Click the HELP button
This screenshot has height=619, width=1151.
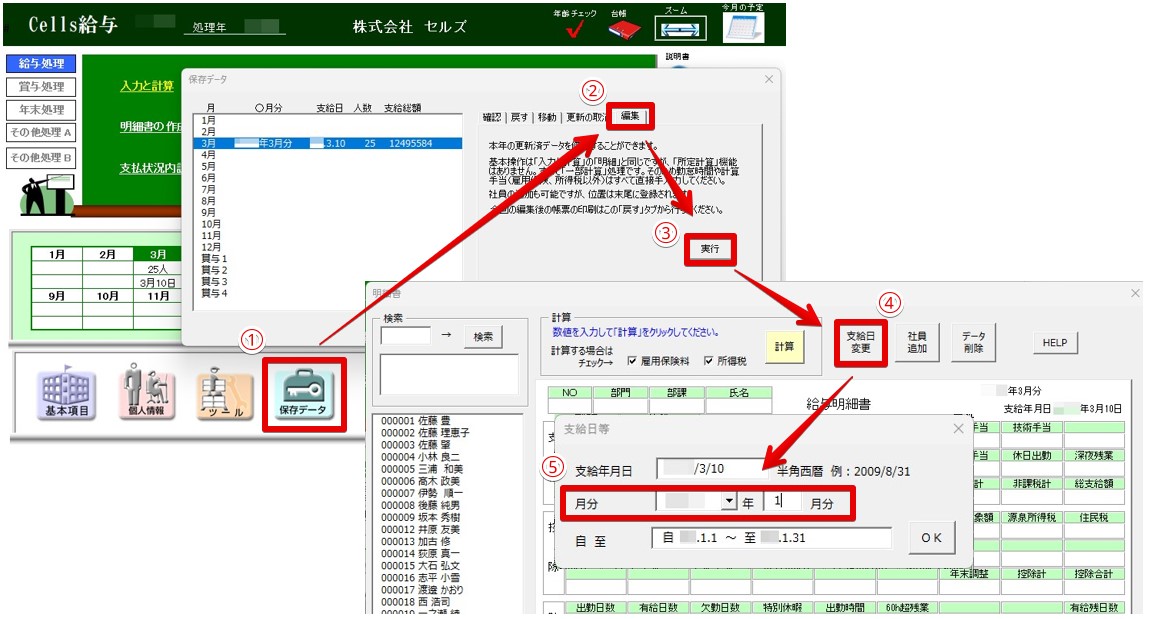[1055, 343]
